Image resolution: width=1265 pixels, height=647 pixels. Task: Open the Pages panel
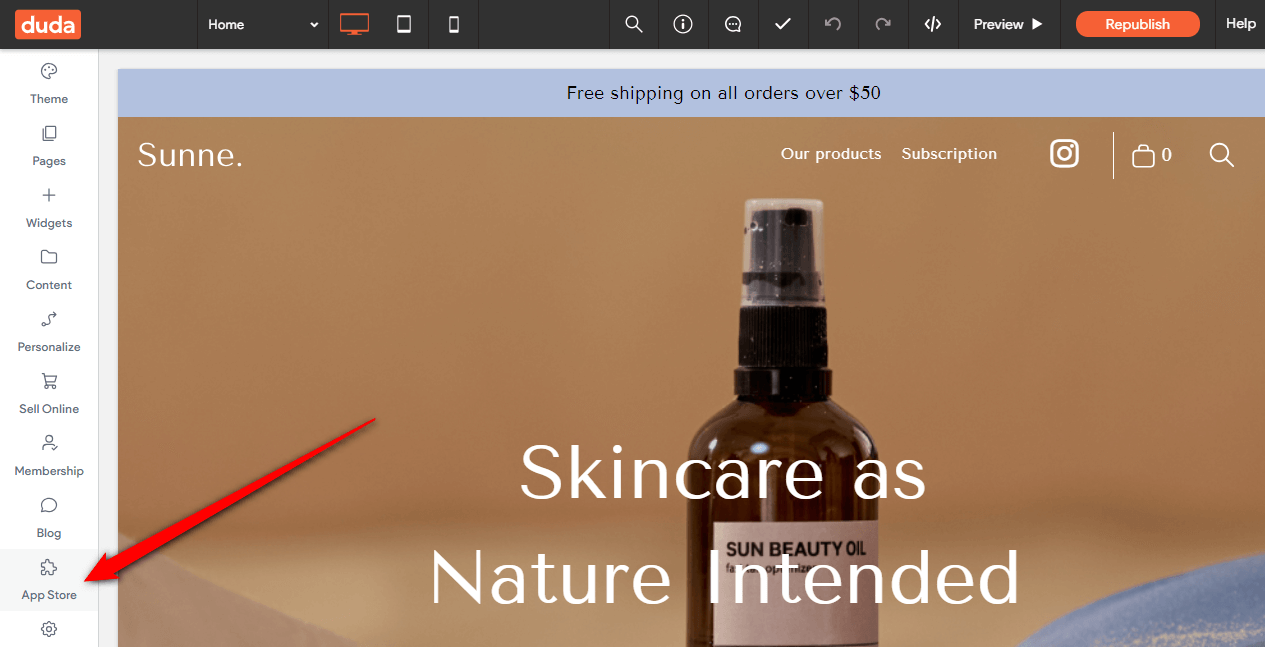click(x=49, y=146)
